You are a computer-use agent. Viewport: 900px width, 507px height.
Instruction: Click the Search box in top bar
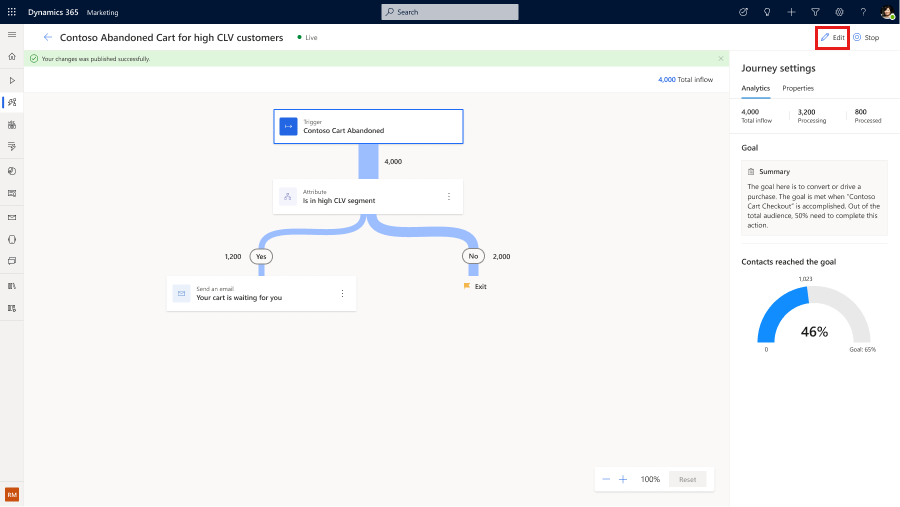click(450, 12)
